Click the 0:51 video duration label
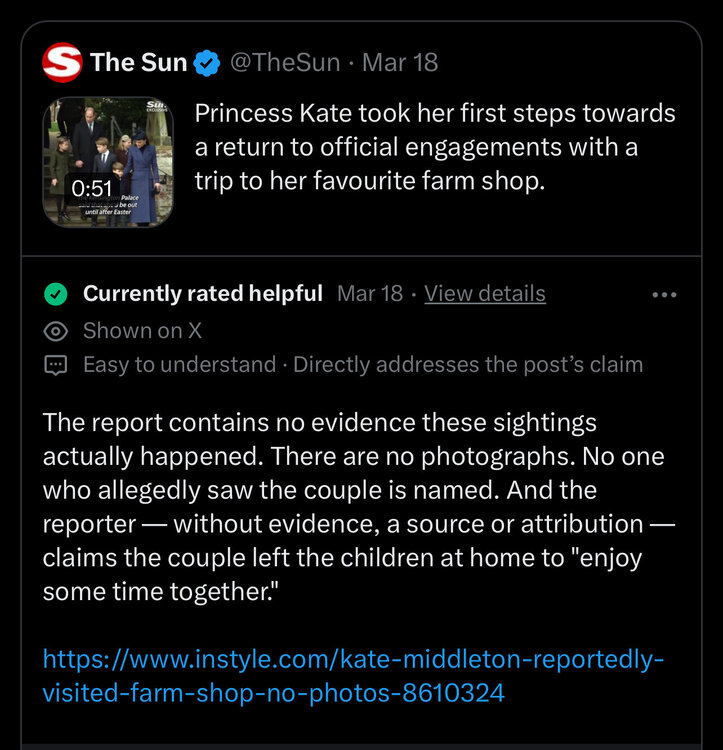Screen dimensions: 723x750 tap(91, 187)
